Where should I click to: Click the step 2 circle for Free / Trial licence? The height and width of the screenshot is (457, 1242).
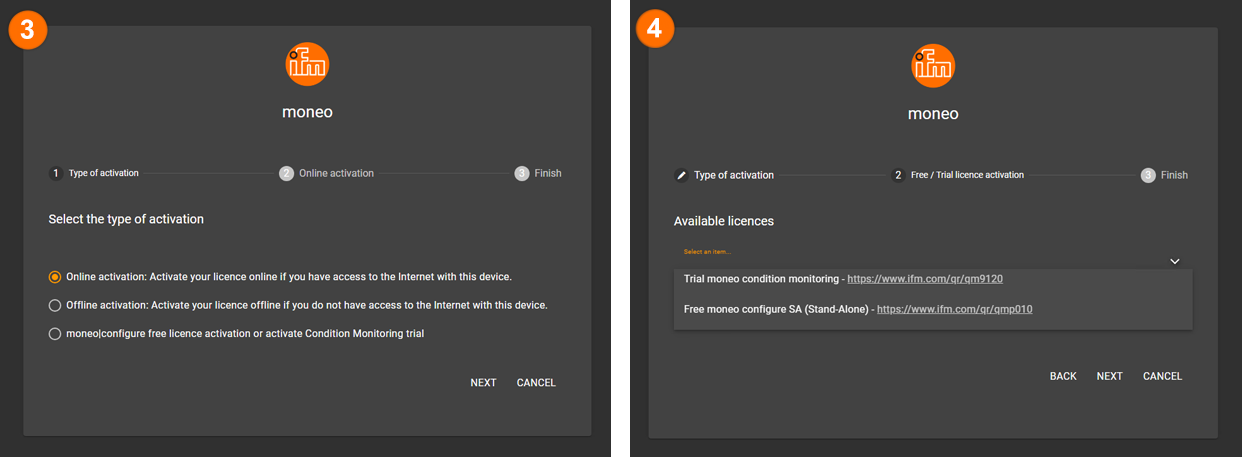[898, 175]
